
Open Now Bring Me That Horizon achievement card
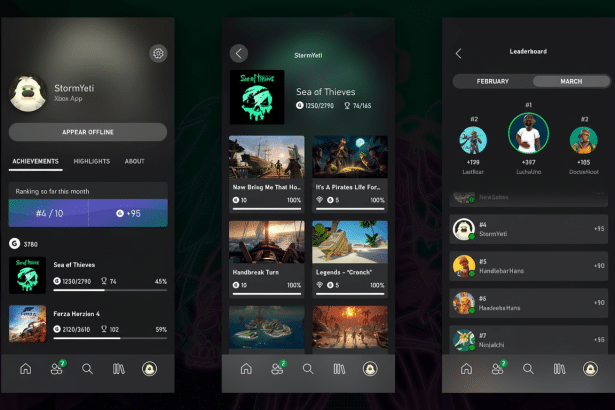point(267,174)
